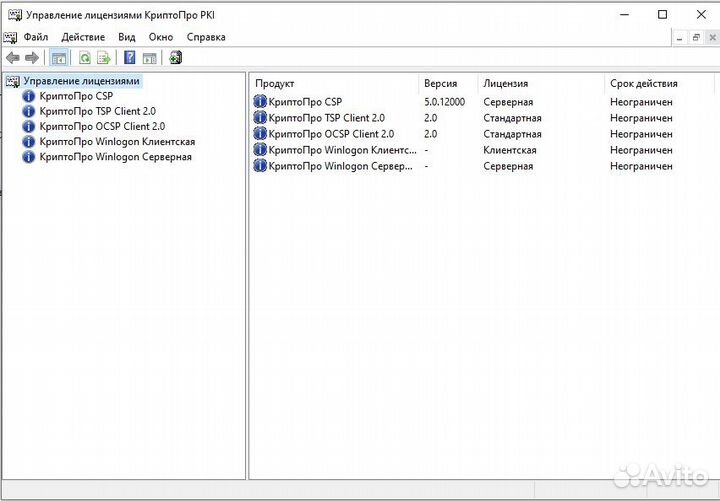Select КриптоПро TSP Client 2.0 in tree
720x501 pixels.
(x=97, y=111)
